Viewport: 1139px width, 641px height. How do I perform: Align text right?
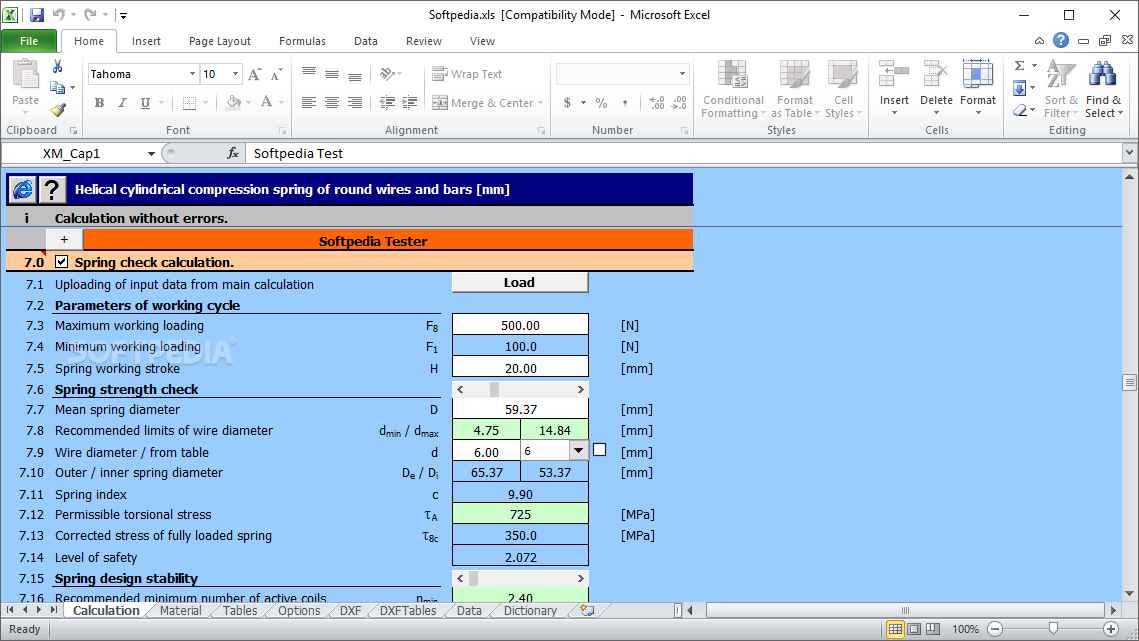[x=355, y=103]
